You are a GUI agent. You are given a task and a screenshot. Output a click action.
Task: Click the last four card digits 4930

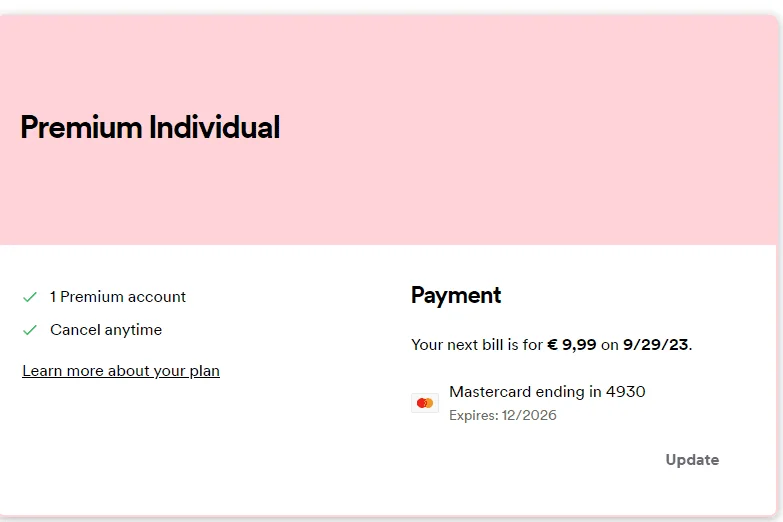click(626, 392)
